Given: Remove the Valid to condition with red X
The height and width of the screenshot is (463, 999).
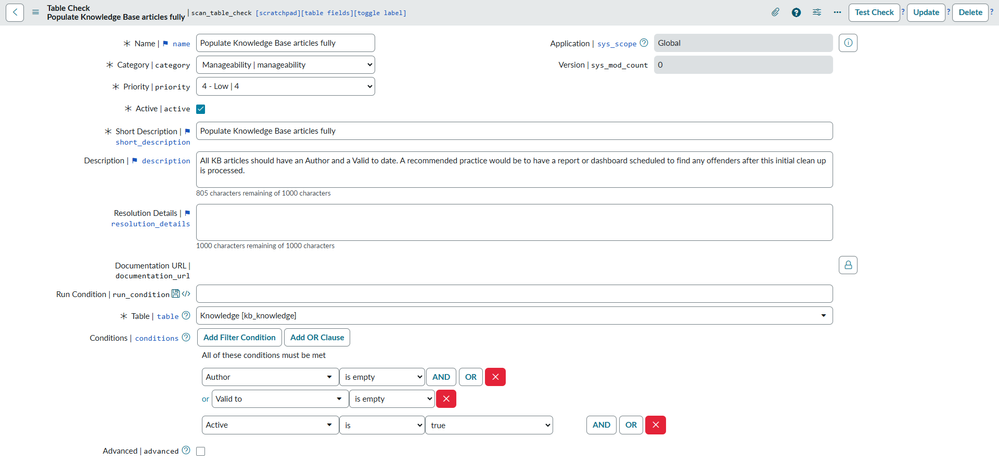Looking at the screenshot, I should 445,399.
